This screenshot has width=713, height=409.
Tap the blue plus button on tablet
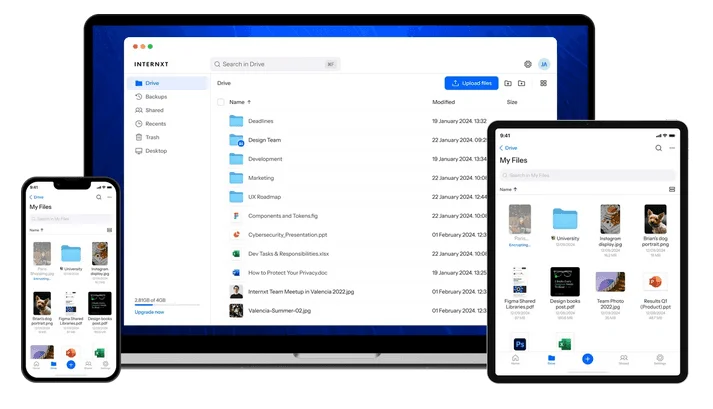[587, 359]
